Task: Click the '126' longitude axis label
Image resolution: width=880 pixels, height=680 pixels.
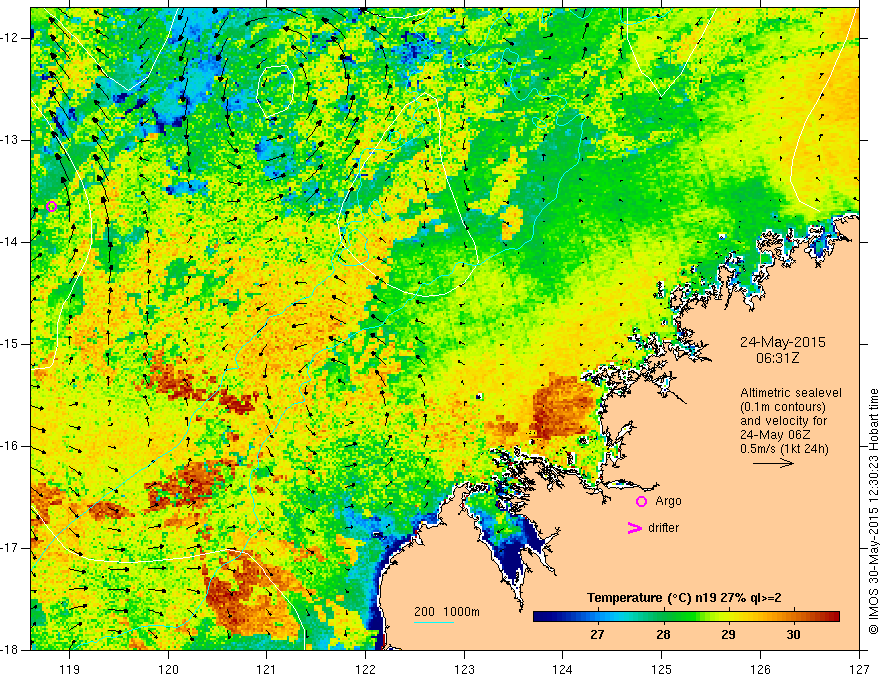Action: tap(760, 669)
